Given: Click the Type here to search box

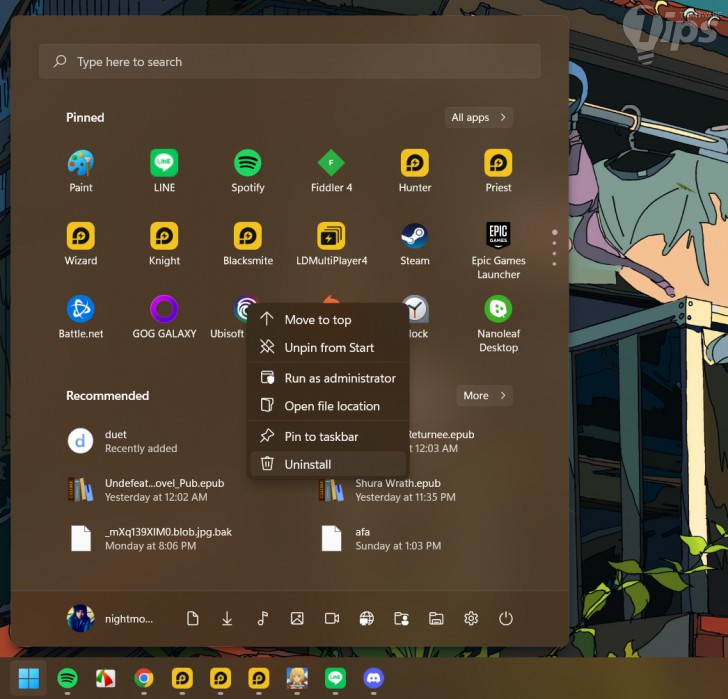Looking at the screenshot, I should tap(290, 61).
